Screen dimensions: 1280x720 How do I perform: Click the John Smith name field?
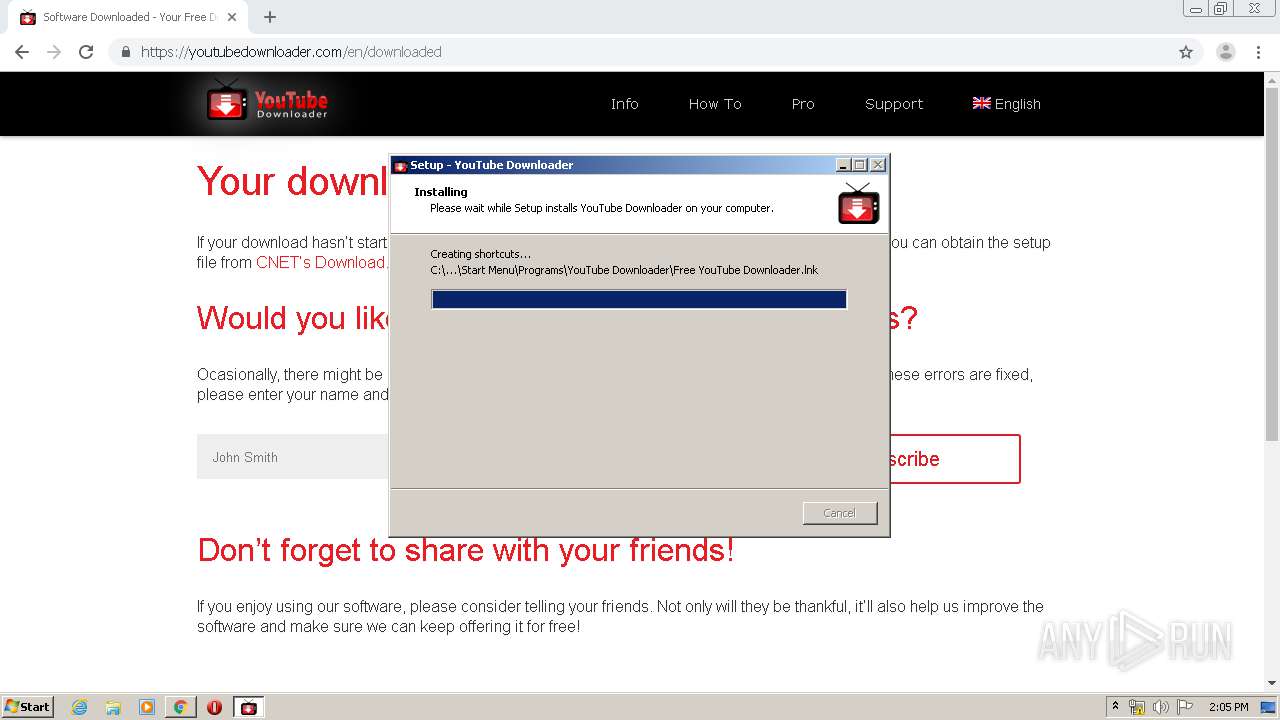293,457
